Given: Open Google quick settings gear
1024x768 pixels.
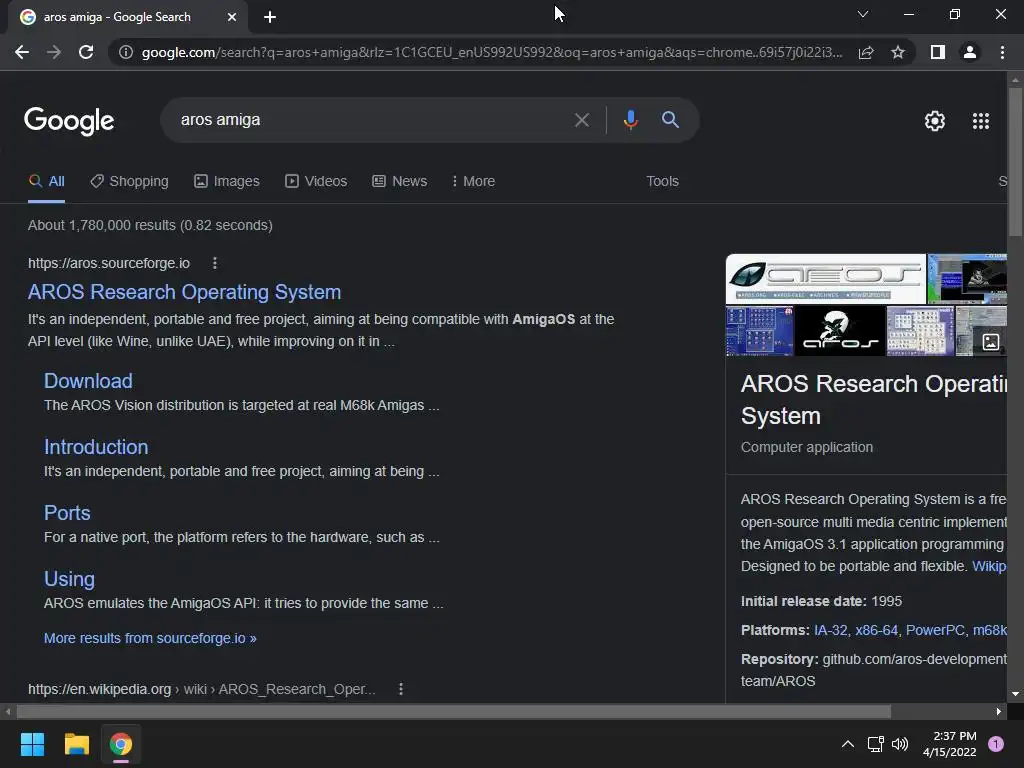Looking at the screenshot, I should (x=935, y=121).
